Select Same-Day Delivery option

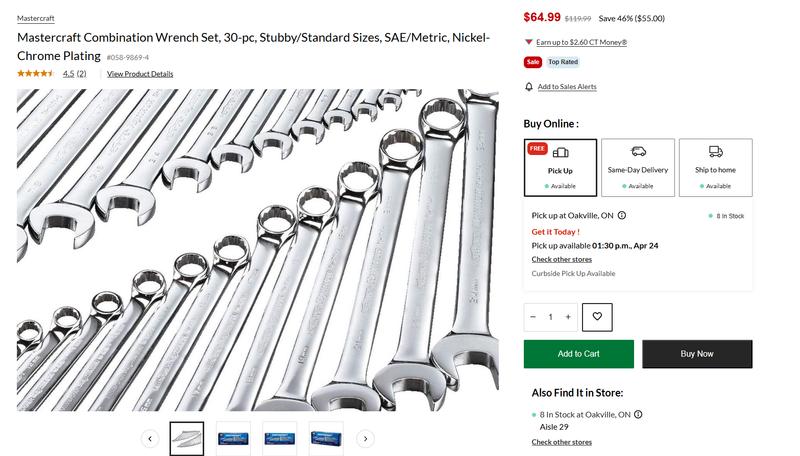click(x=637, y=167)
